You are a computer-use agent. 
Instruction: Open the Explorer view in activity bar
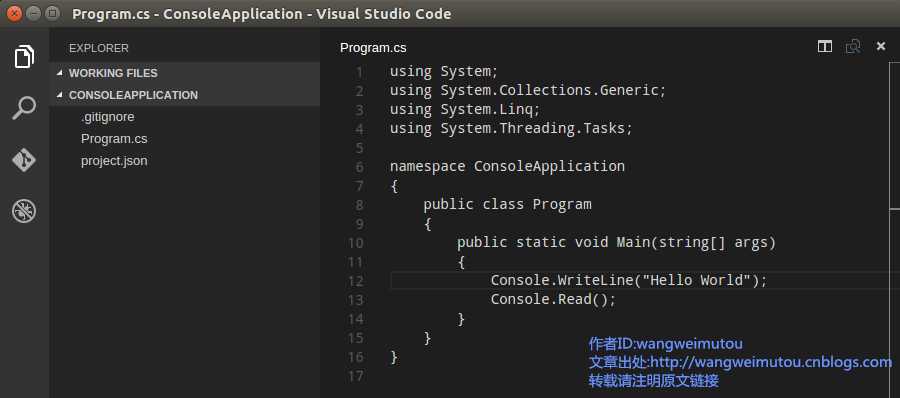24,56
